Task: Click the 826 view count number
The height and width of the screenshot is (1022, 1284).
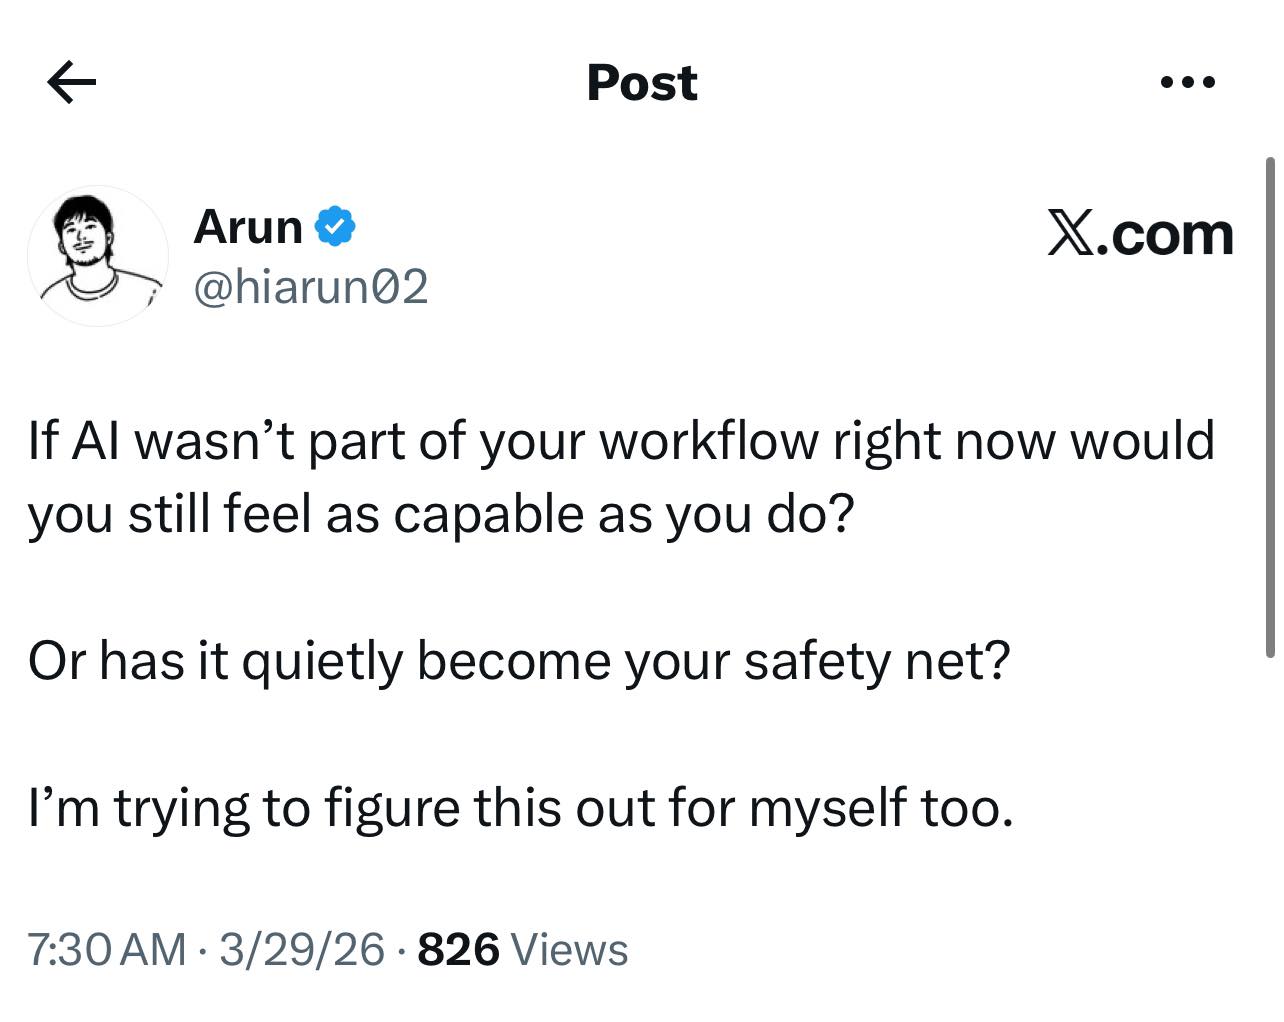Action: click(x=458, y=949)
